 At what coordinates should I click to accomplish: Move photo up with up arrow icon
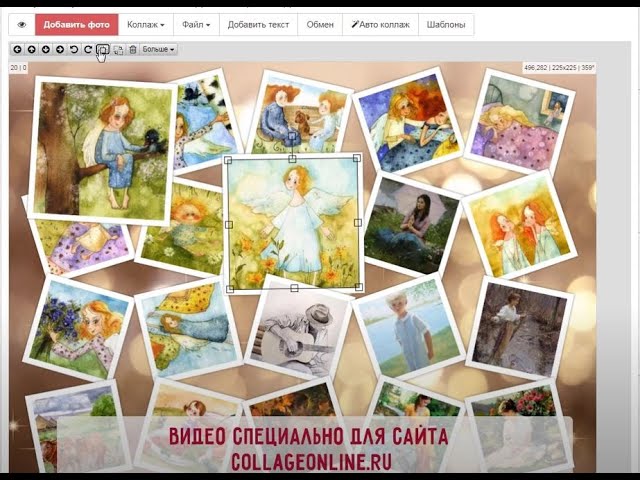pos(31,49)
